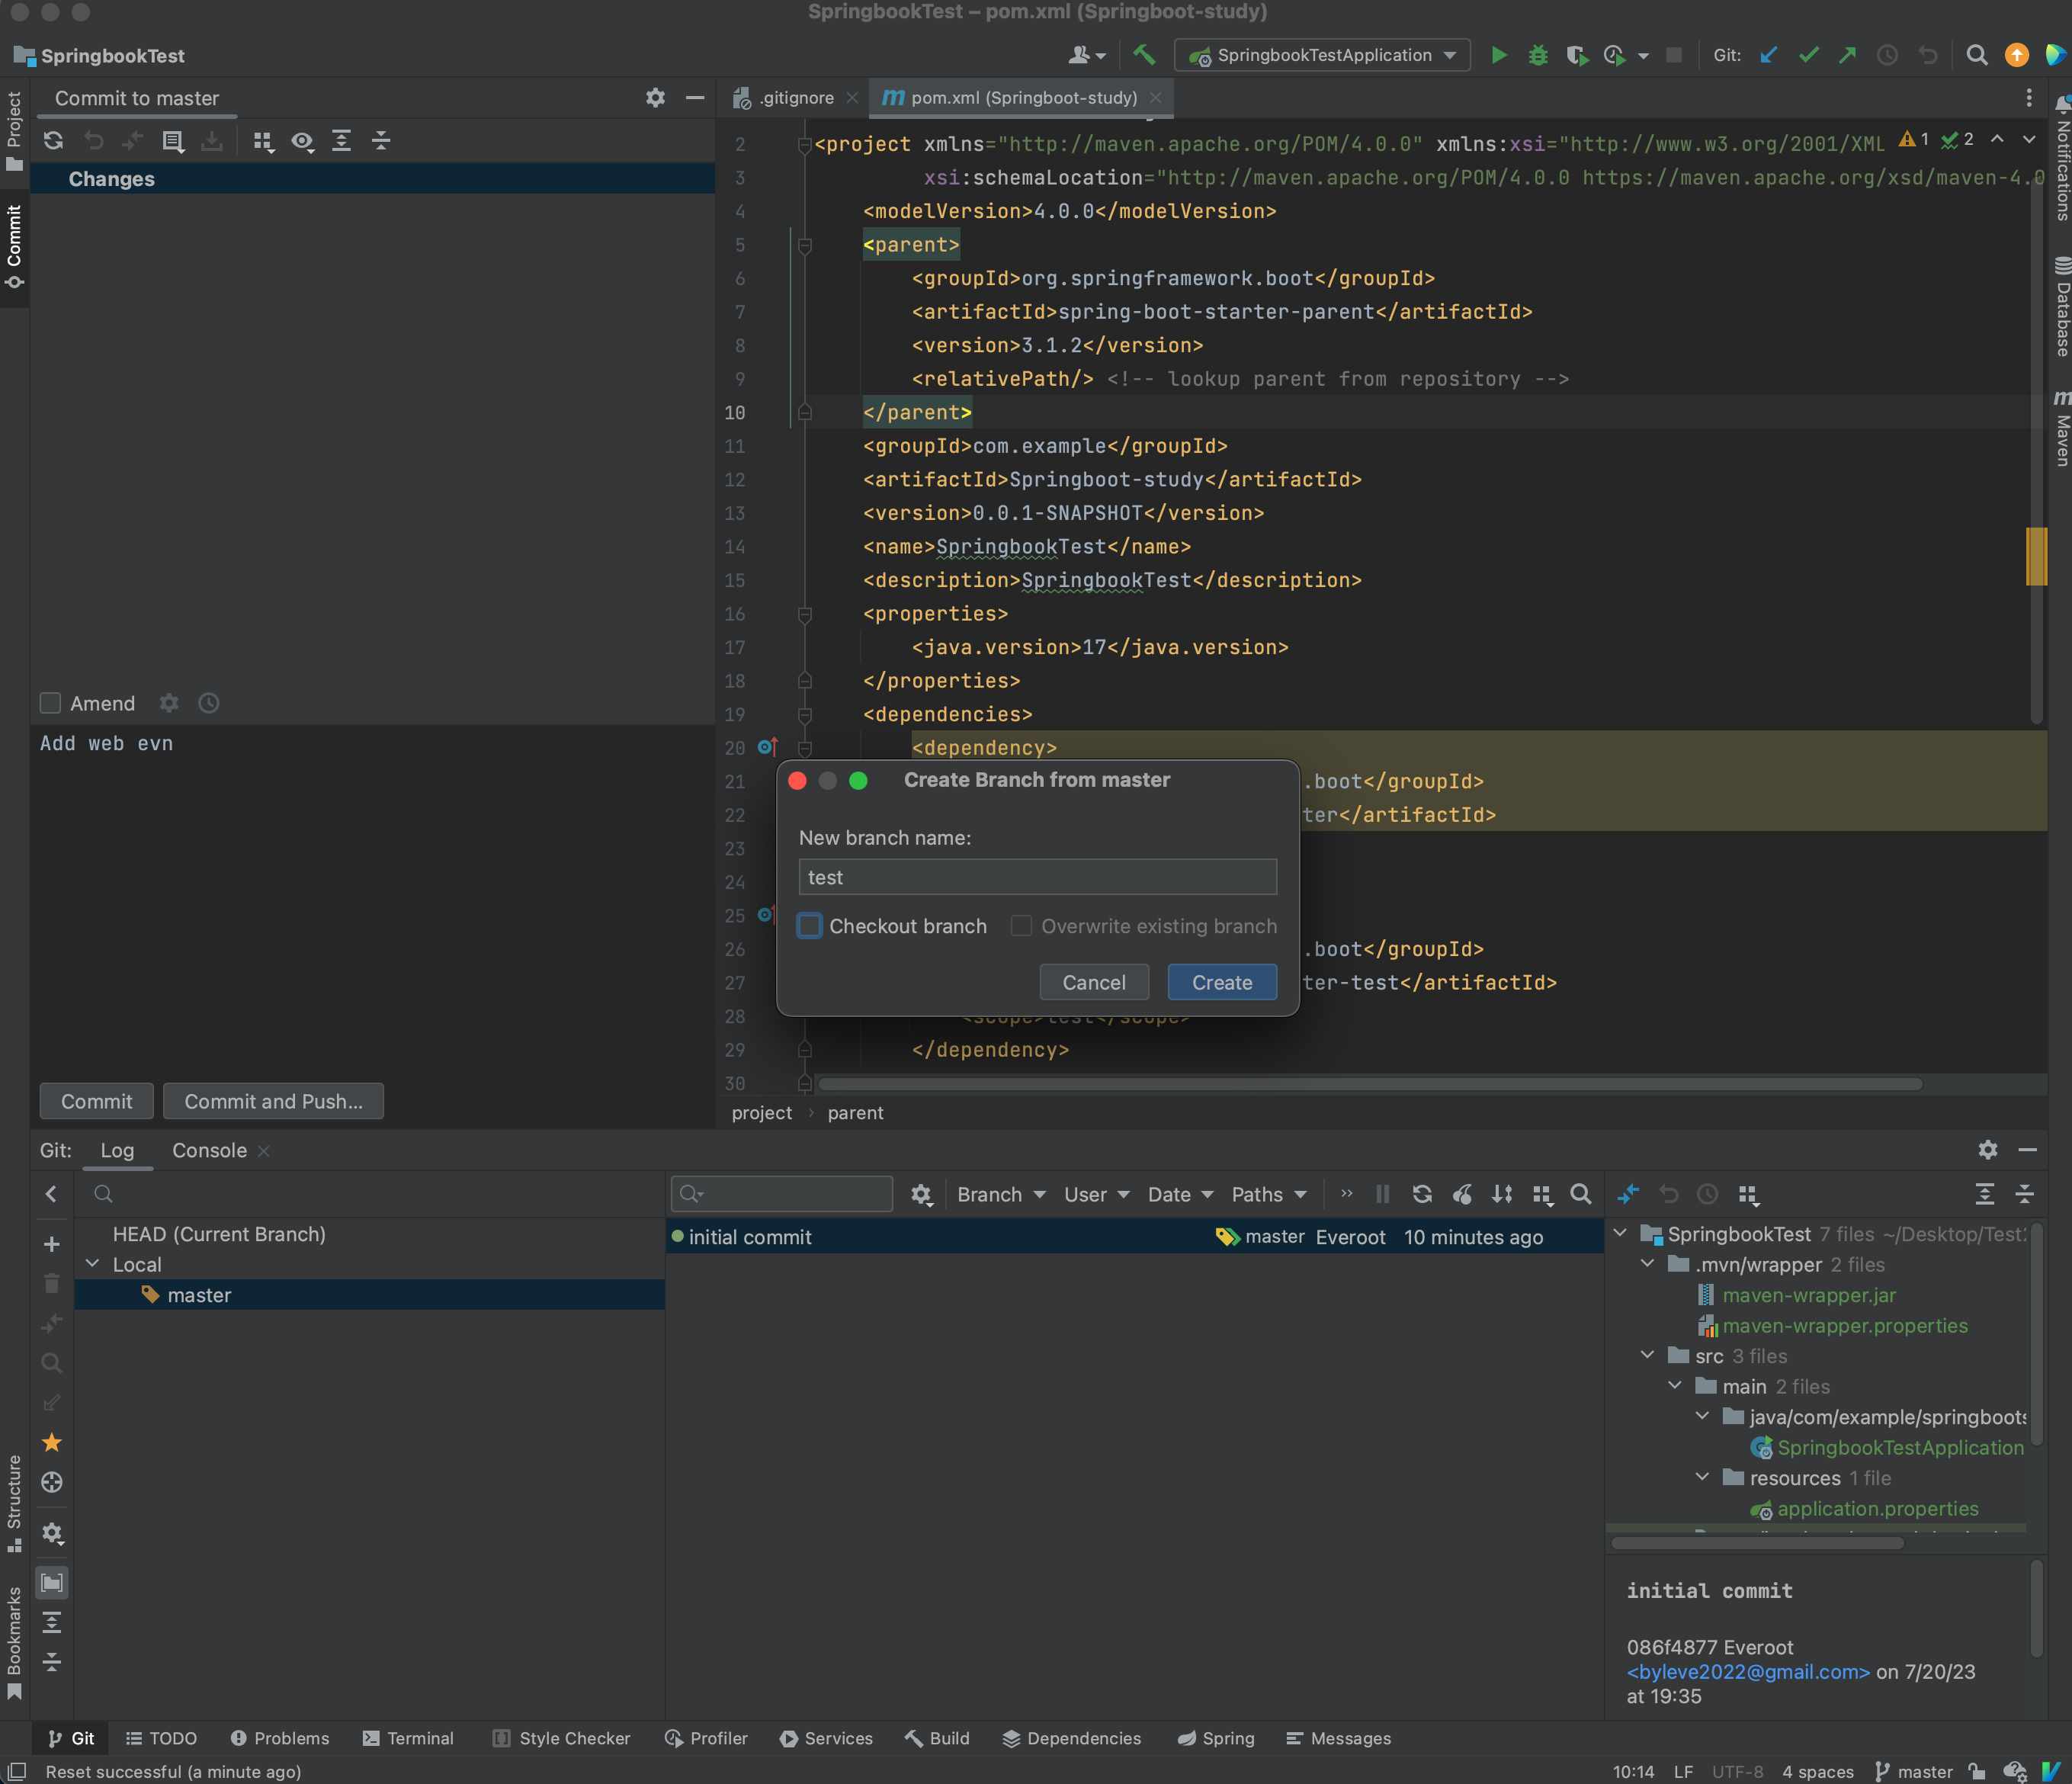Click master branch widget in status bar
Viewport: 2072px width, 1784px height.
pyautogui.click(x=1913, y=1772)
